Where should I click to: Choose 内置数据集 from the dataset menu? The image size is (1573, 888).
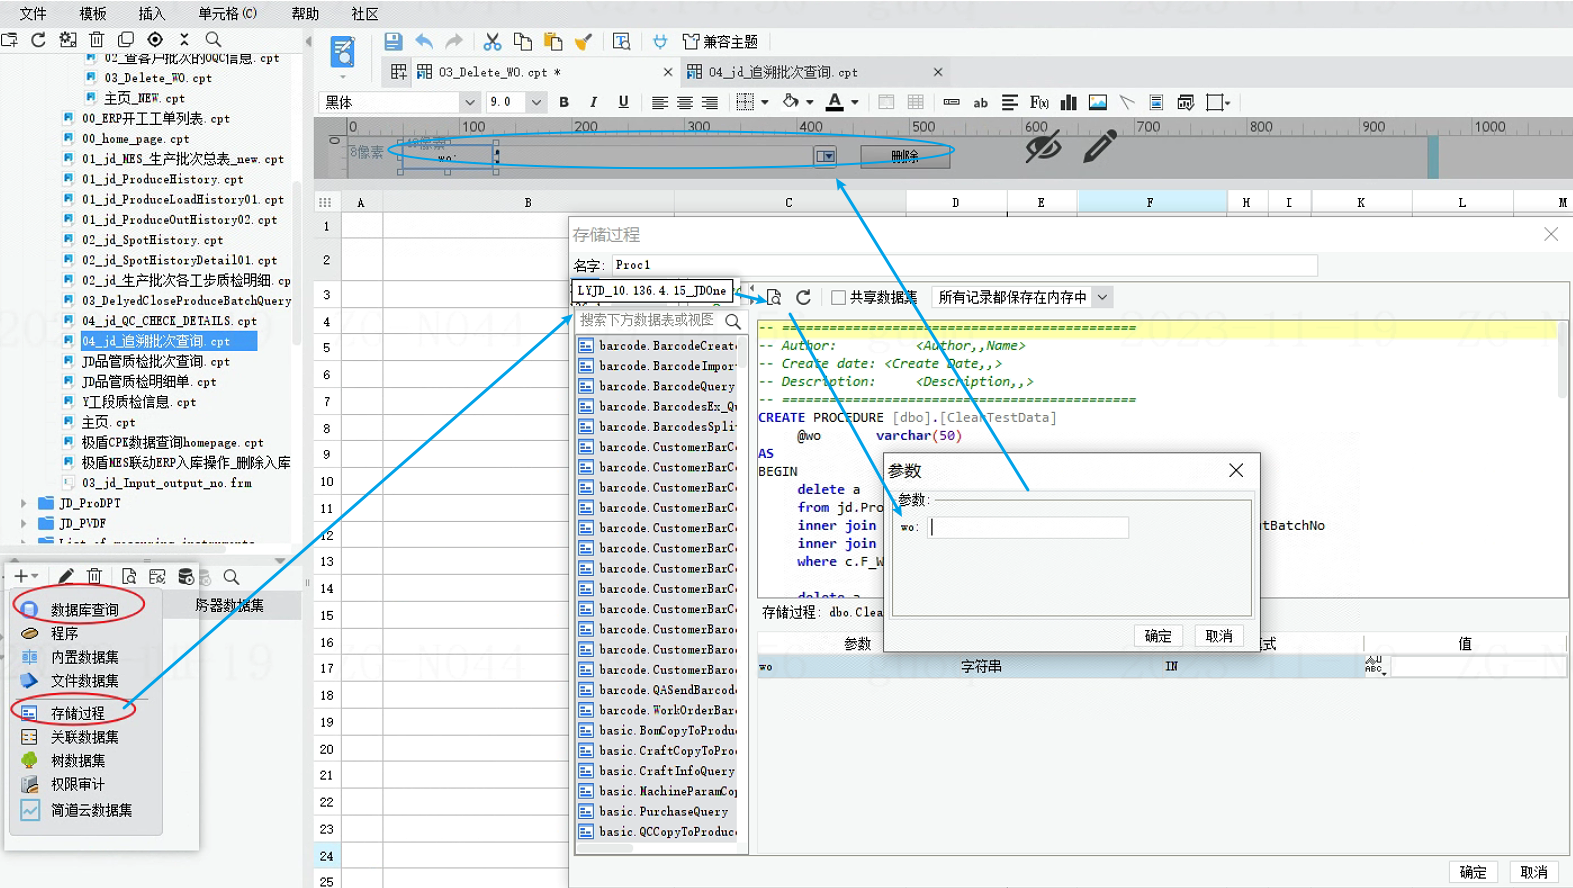[x=84, y=657]
